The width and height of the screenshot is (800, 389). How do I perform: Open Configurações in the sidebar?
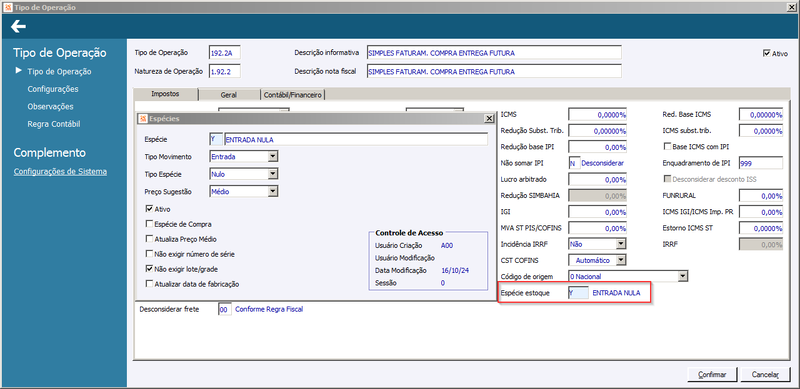click(53, 89)
